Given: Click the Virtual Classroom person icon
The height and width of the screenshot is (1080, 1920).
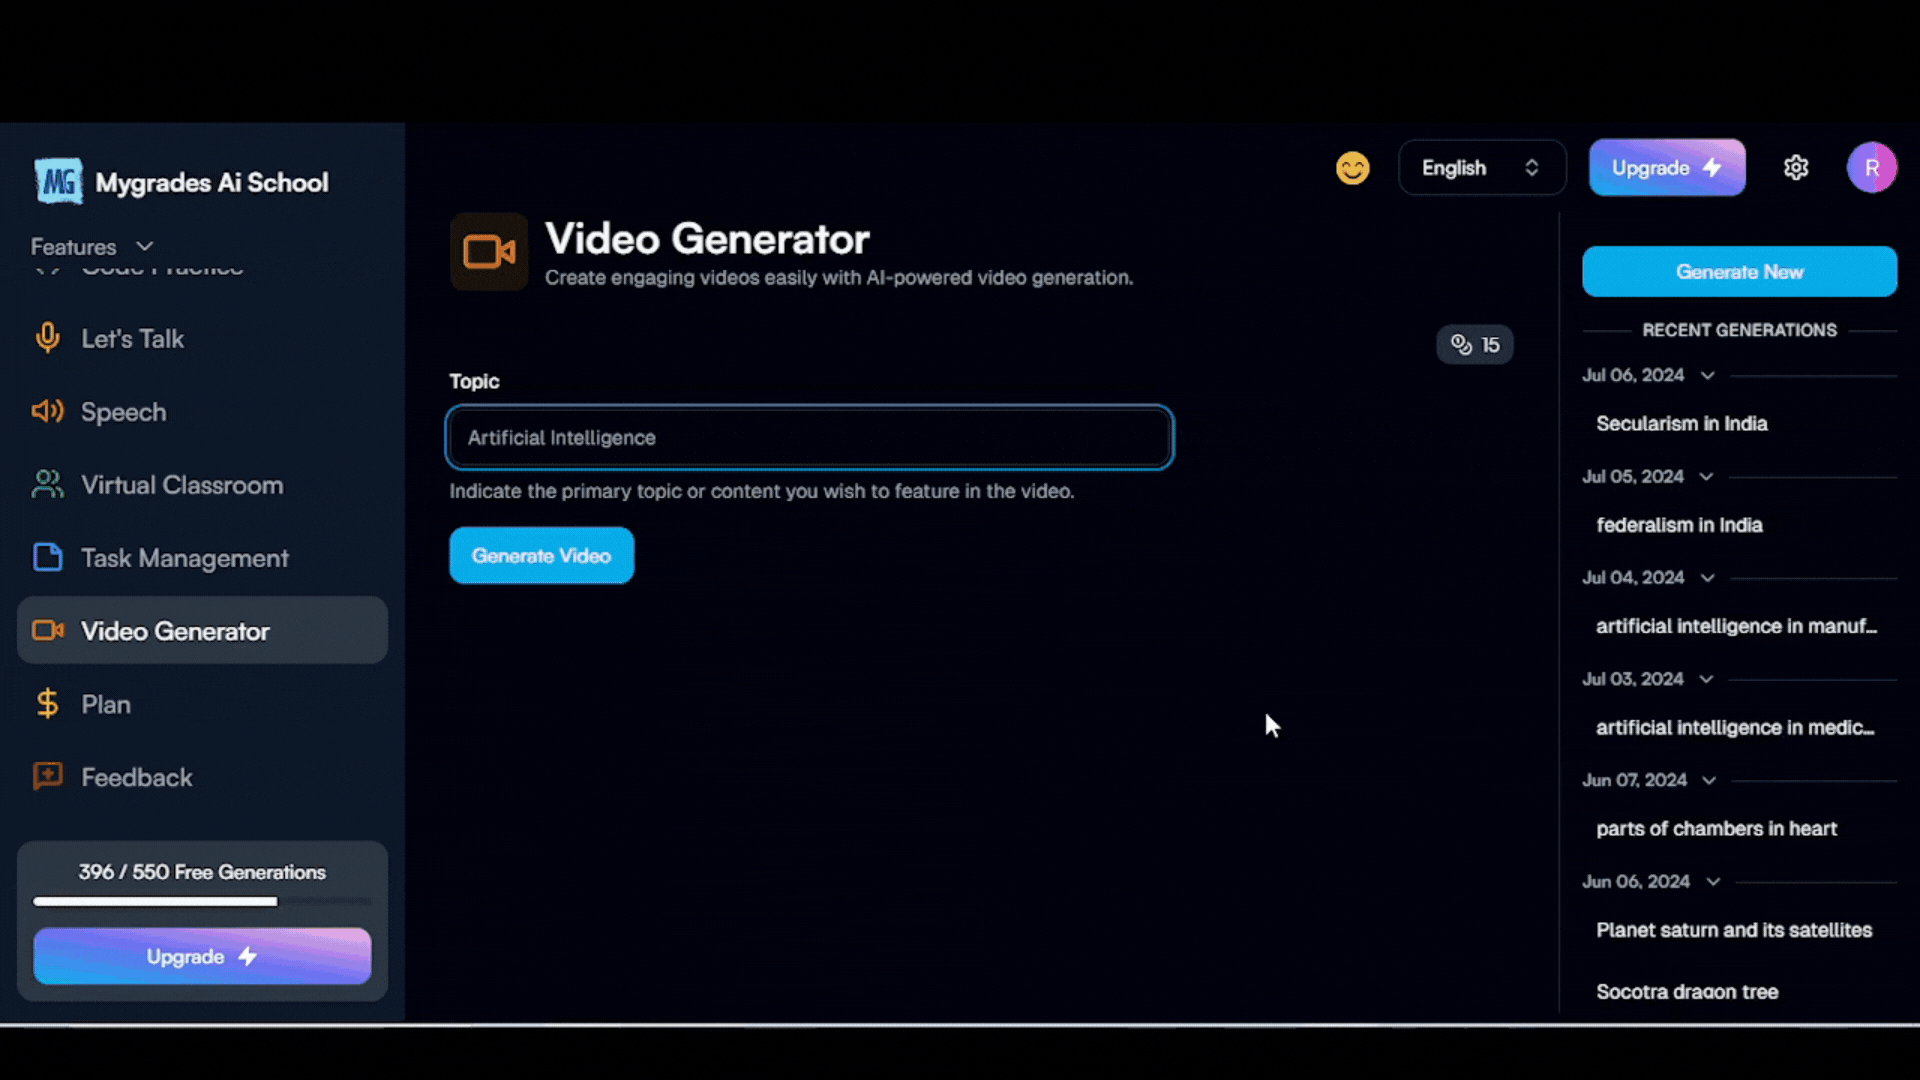Looking at the screenshot, I should [47, 484].
